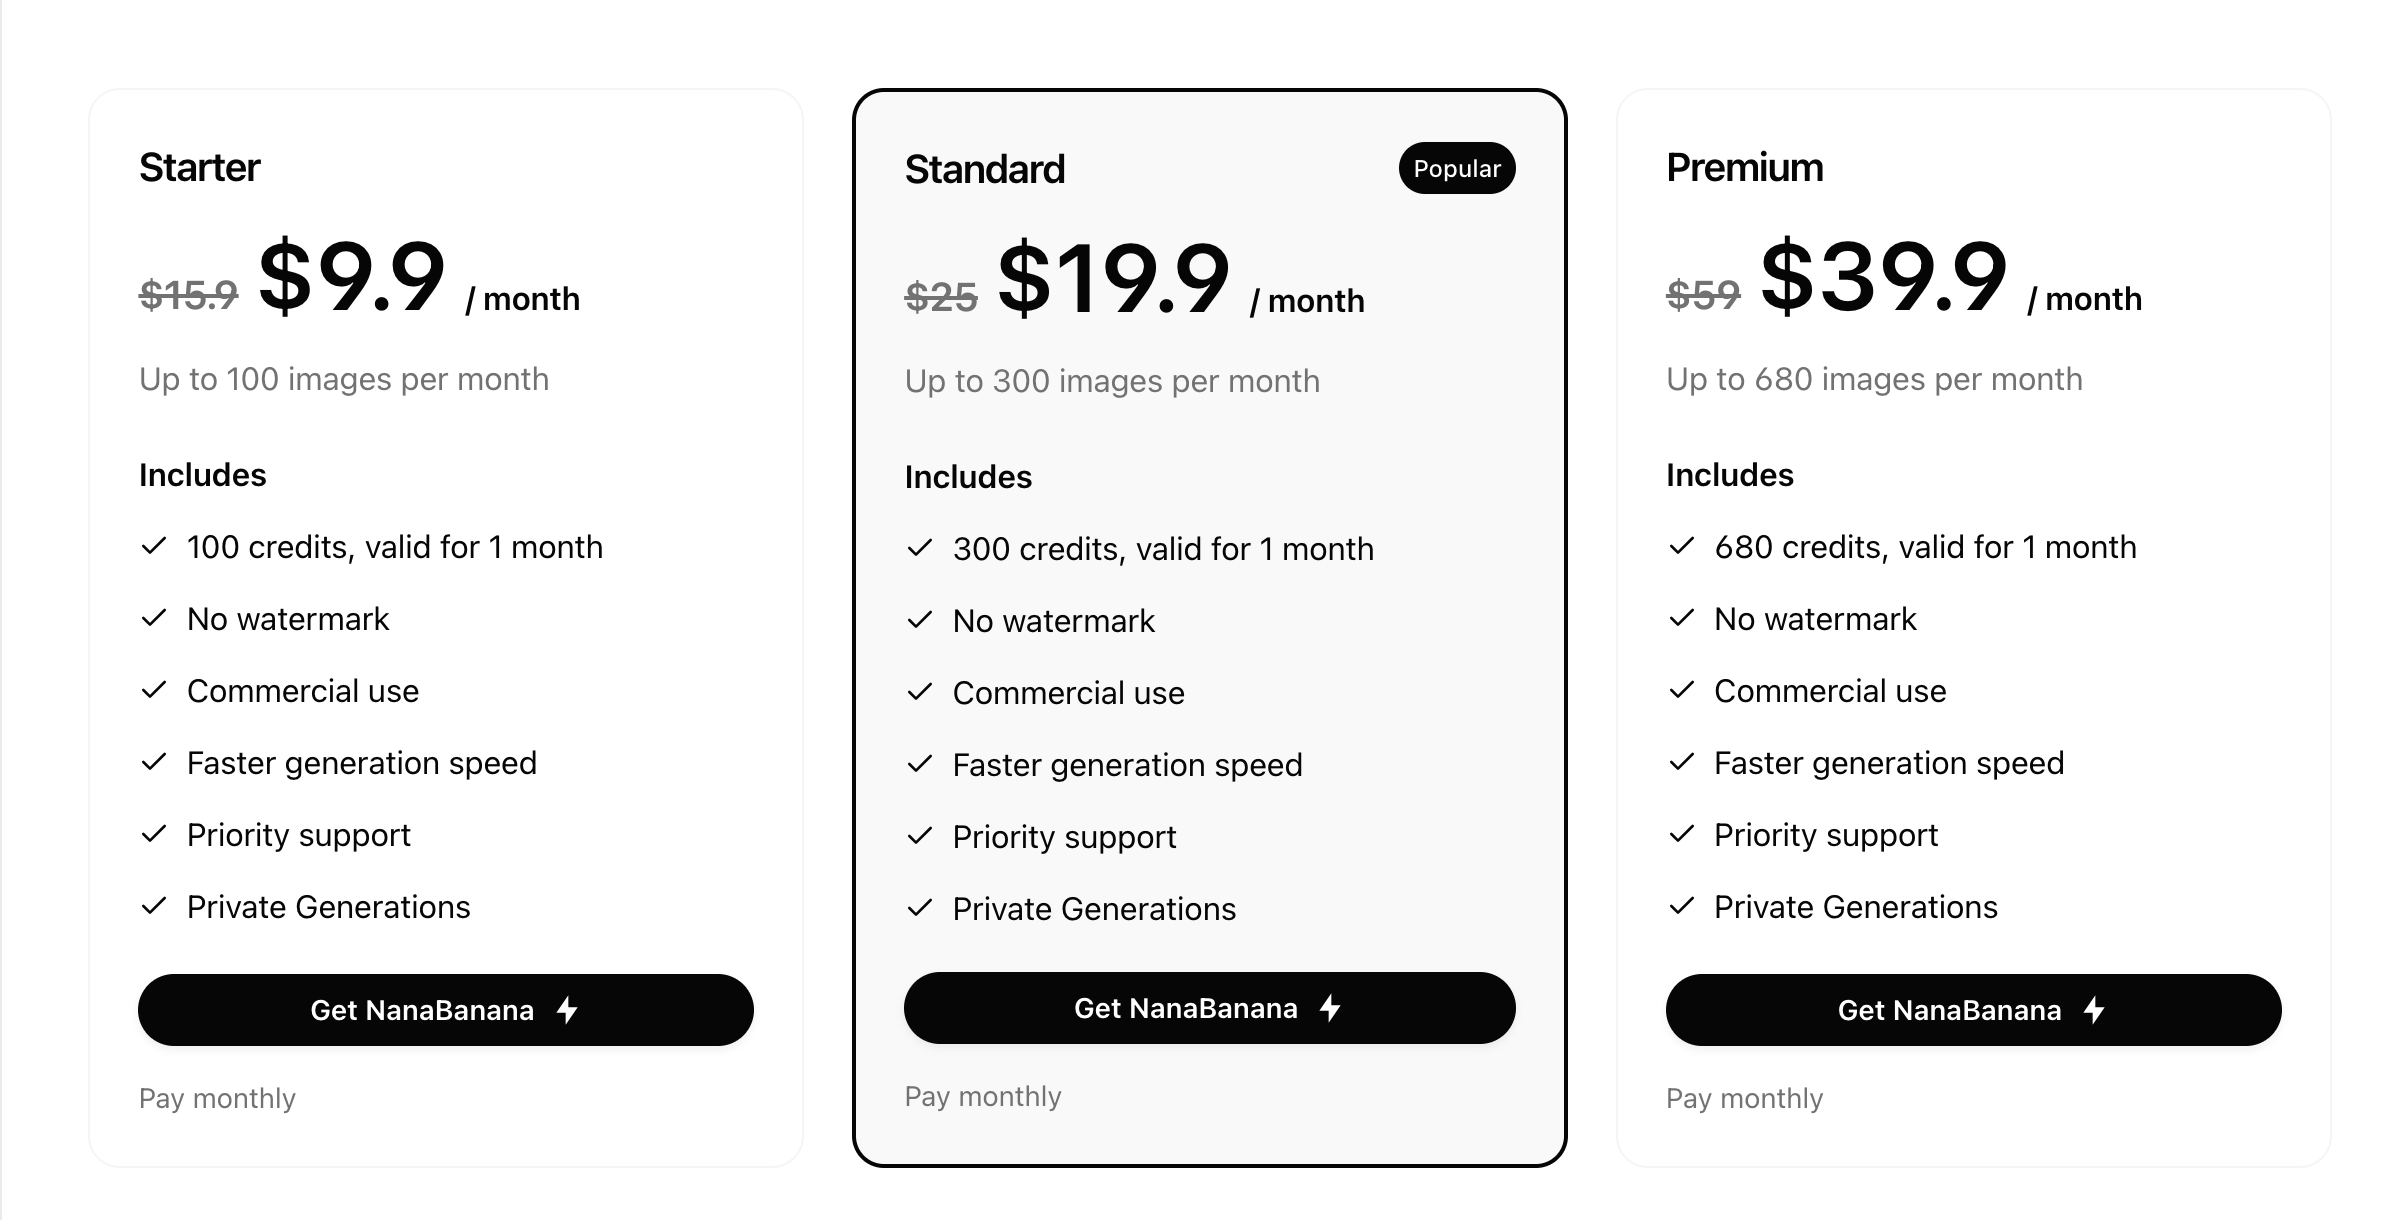
Task: Select the Starter plan title
Action: click(200, 168)
